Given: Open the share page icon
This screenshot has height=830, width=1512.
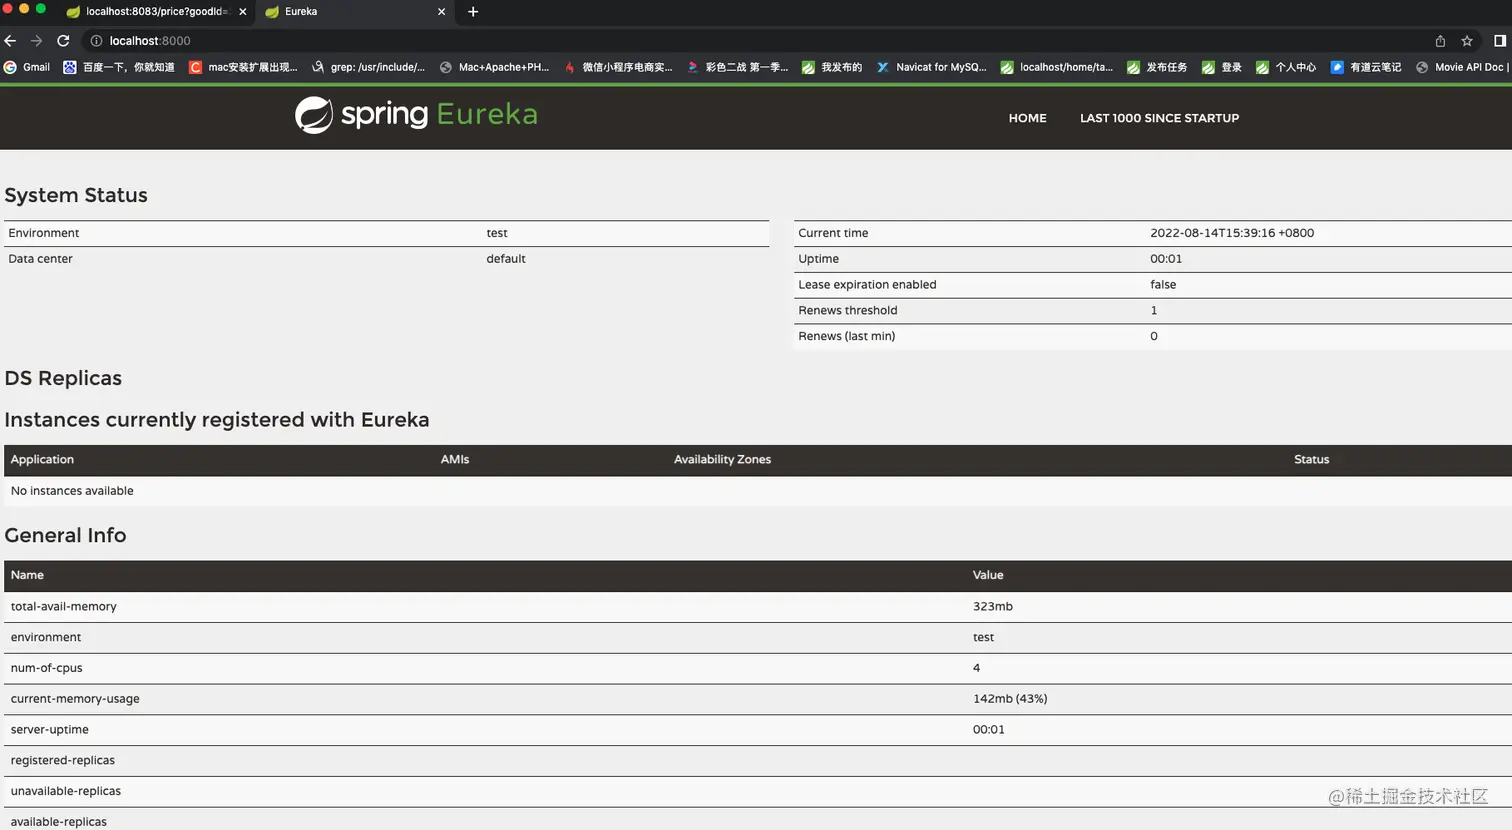Looking at the screenshot, I should pos(1440,41).
